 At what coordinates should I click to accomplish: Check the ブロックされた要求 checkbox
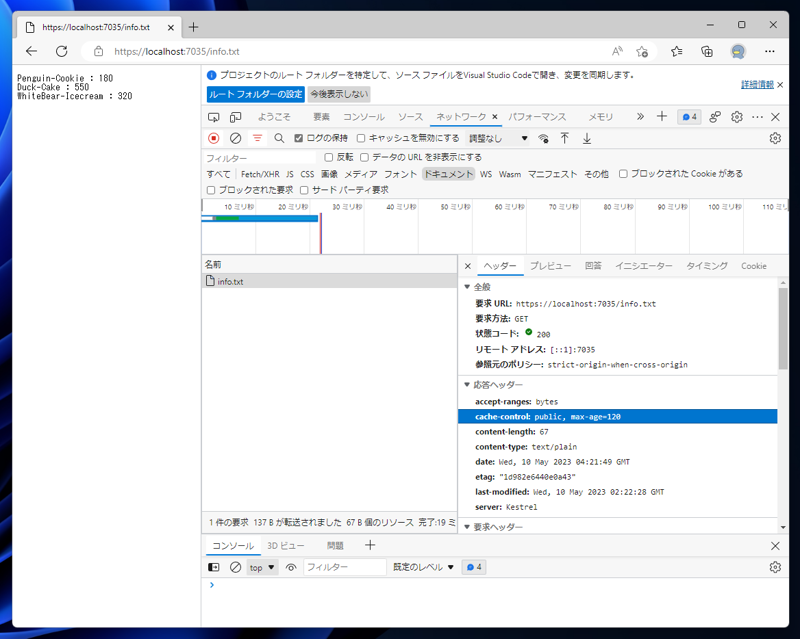(211, 190)
